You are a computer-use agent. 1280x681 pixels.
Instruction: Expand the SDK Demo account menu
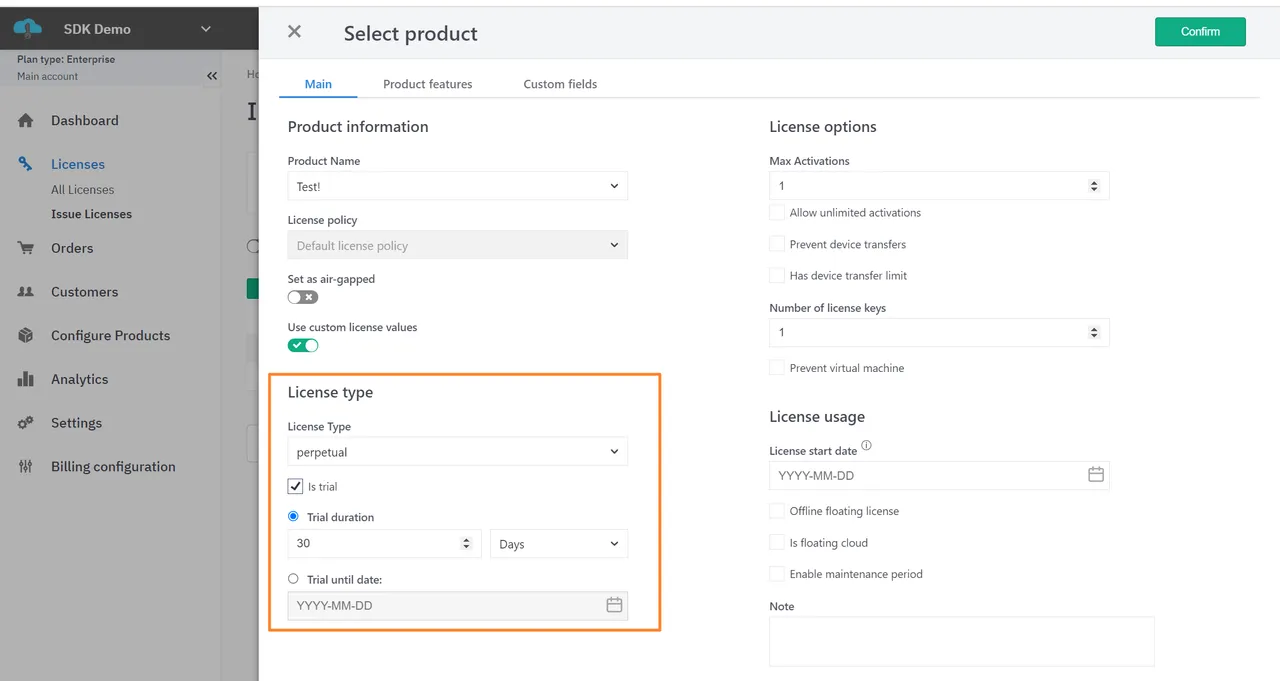coord(205,29)
